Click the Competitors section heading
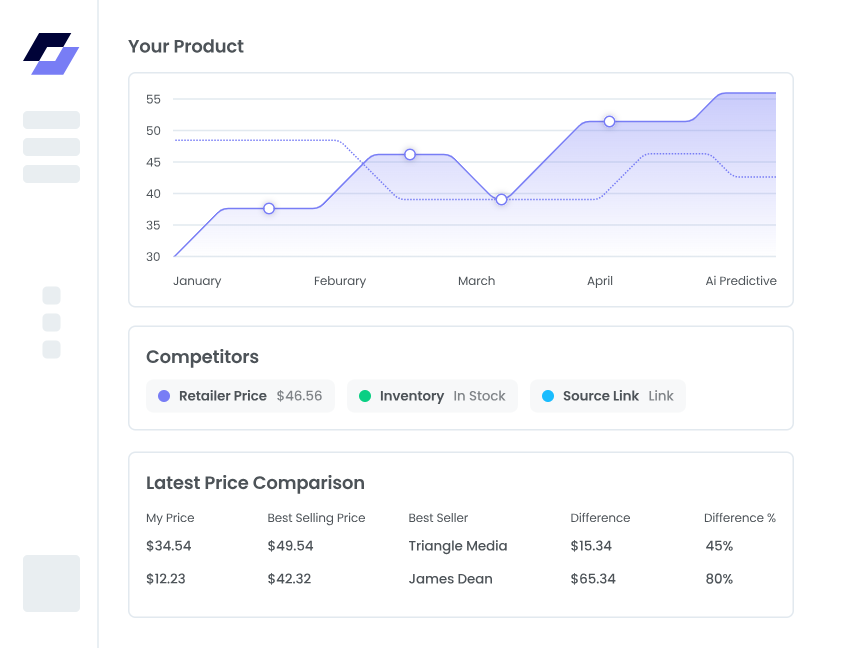Image resolution: width=866 pixels, height=655 pixels. (x=202, y=357)
